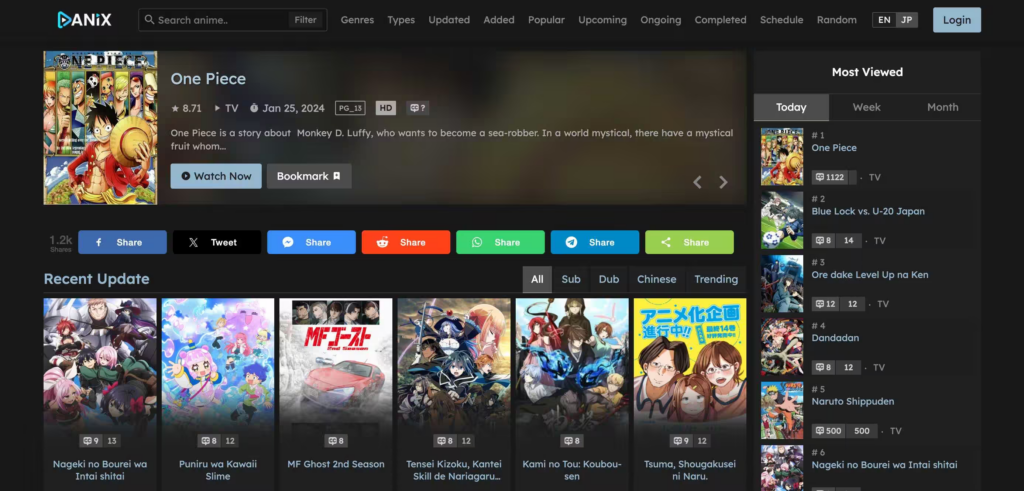Click the Watch Now button
The image size is (1024, 491).
pos(216,176)
